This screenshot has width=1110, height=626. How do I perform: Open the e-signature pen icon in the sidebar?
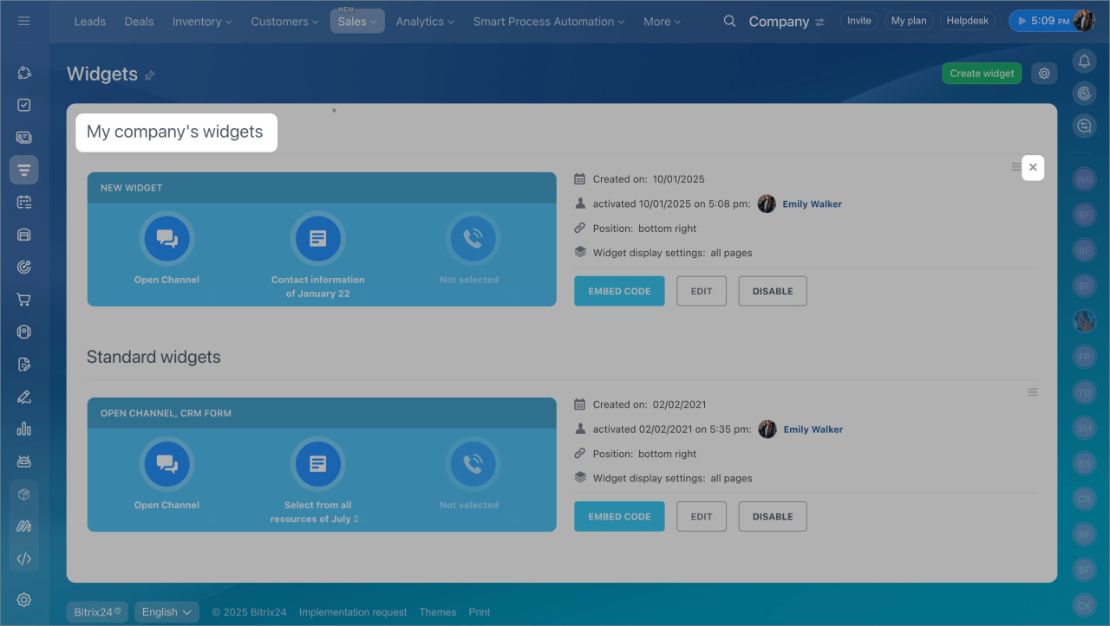23,397
